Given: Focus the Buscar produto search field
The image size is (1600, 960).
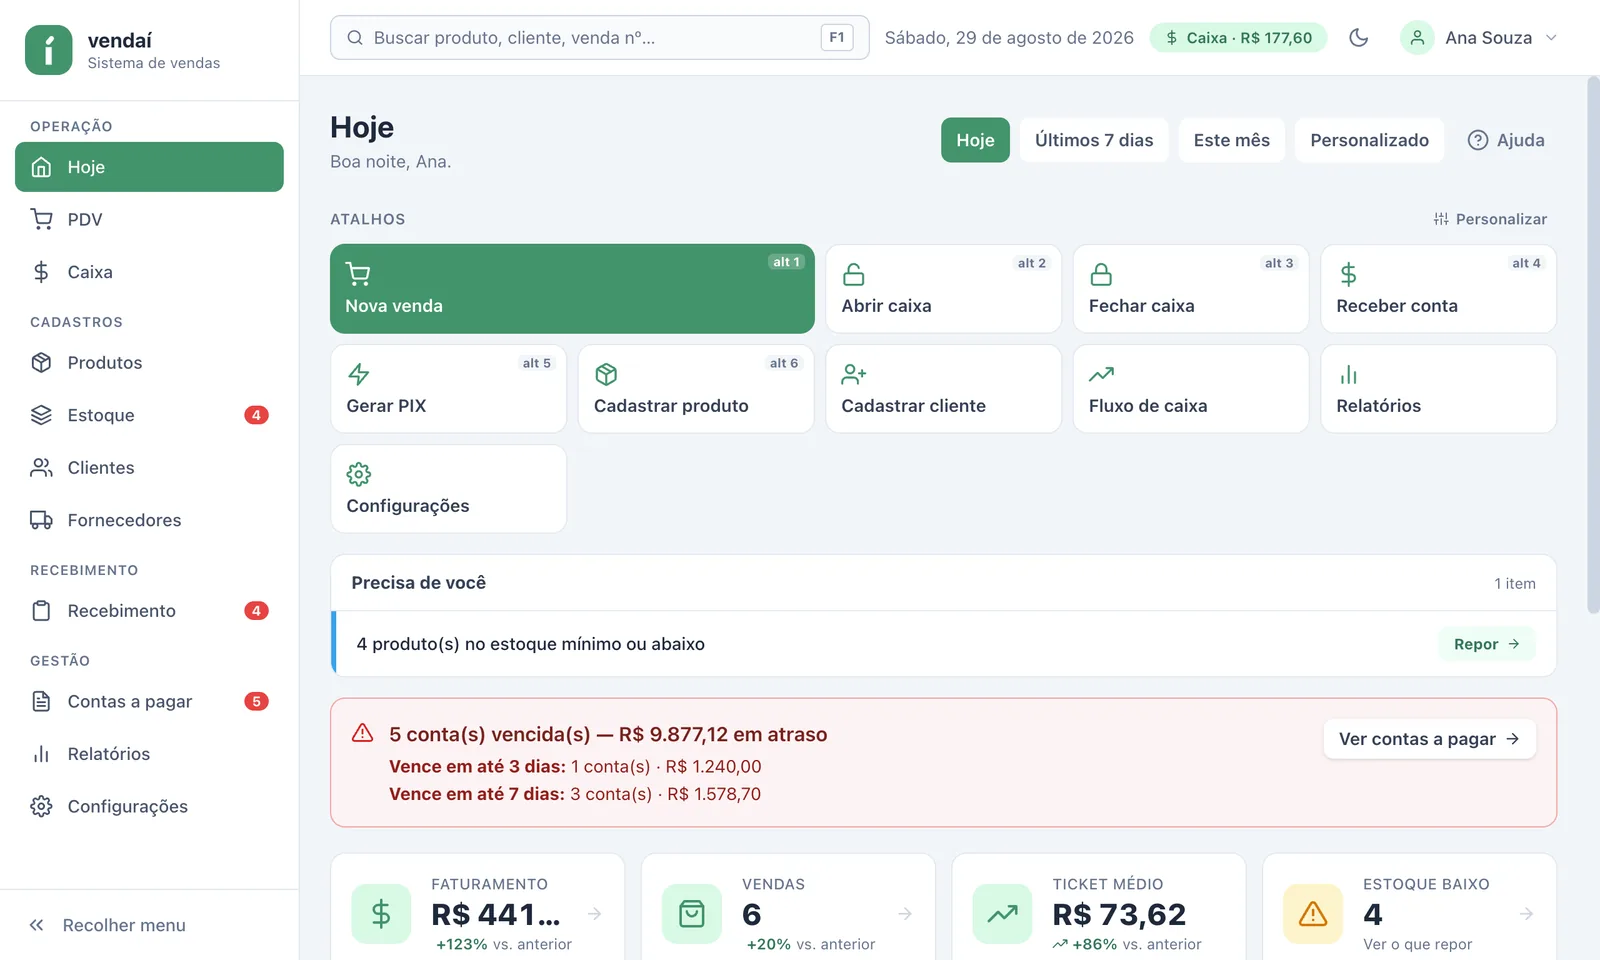Looking at the screenshot, I should (599, 38).
